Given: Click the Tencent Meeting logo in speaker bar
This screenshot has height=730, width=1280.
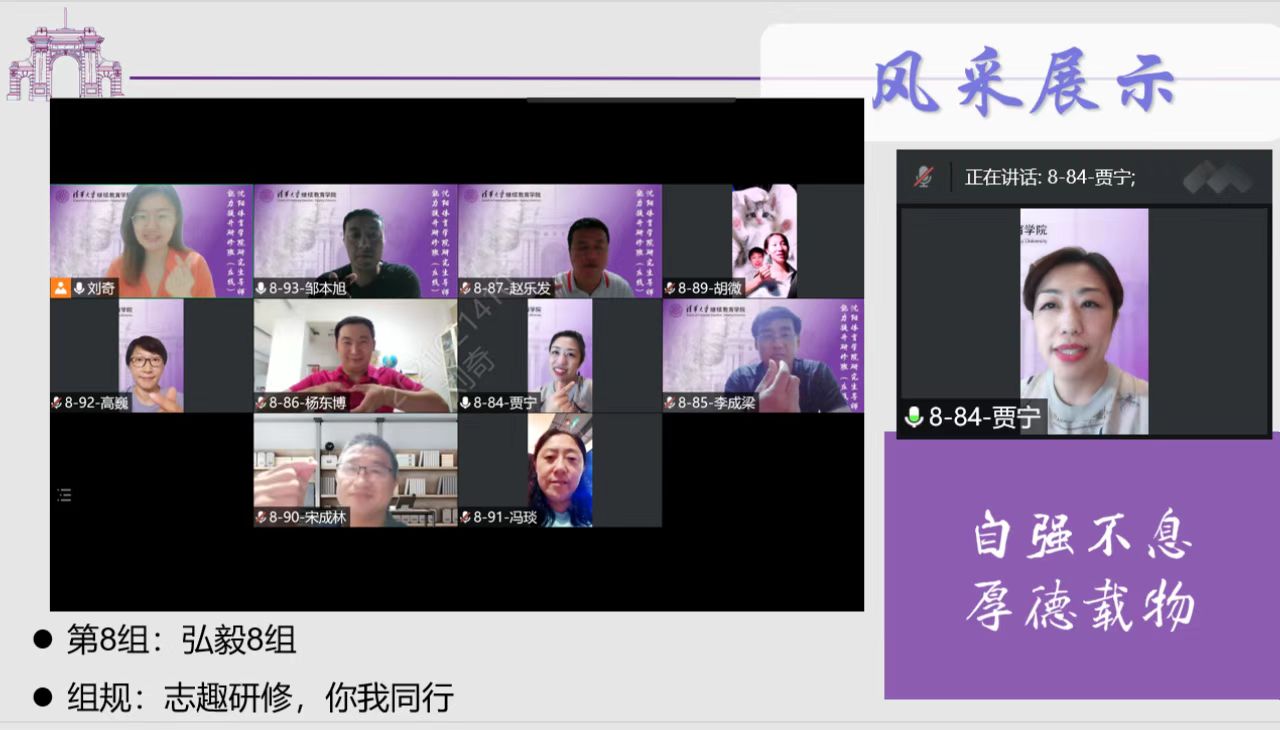Looking at the screenshot, I should (1216, 177).
